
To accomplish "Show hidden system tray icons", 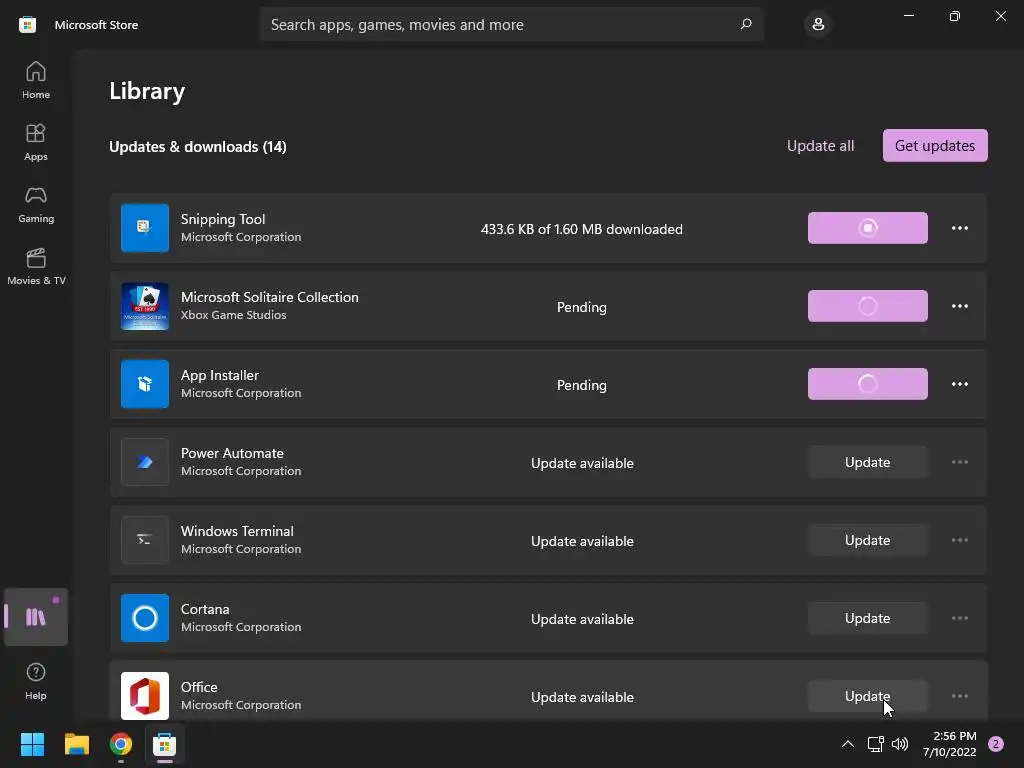I will pyautogui.click(x=848, y=744).
